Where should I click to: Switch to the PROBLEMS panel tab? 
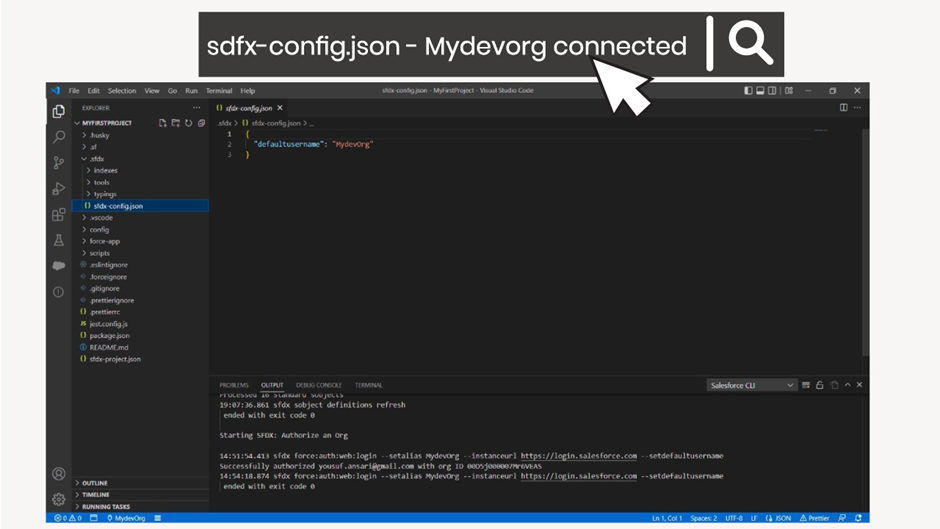(234, 385)
